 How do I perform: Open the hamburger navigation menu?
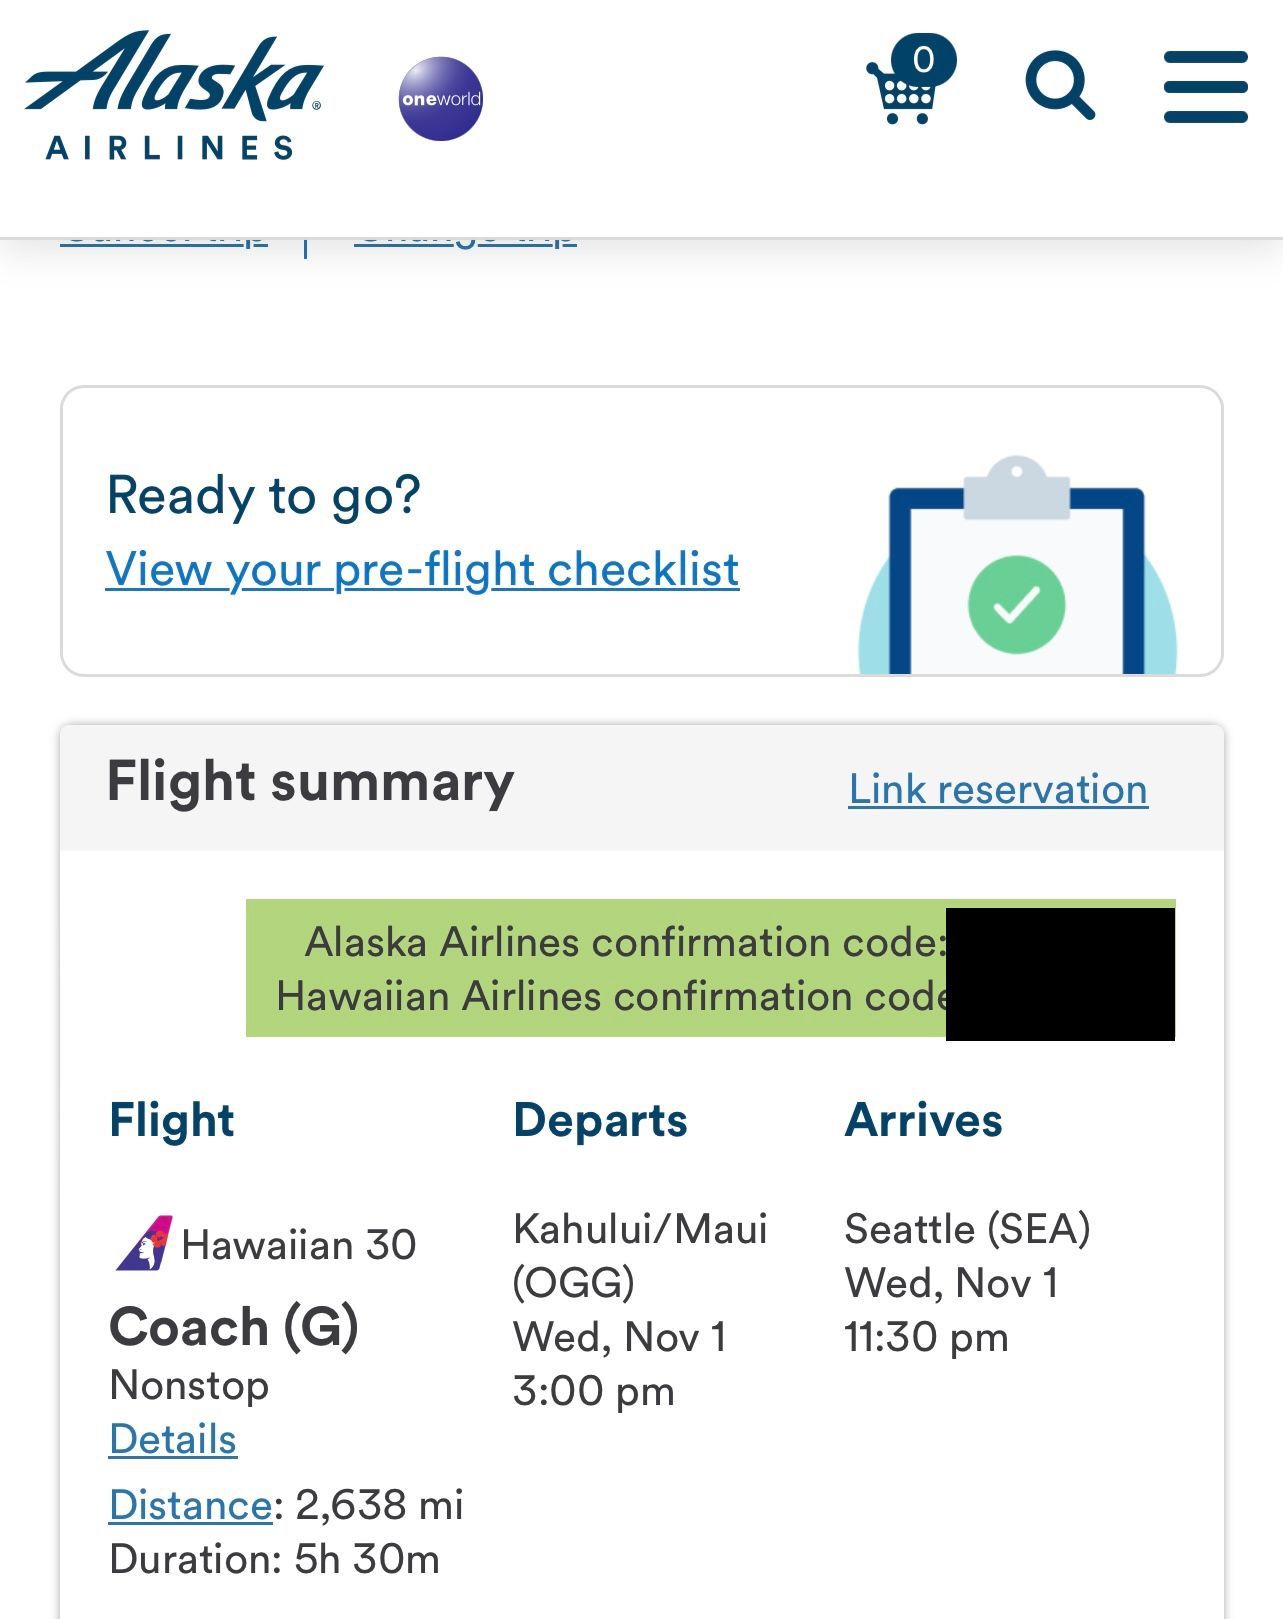pyautogui.click(x=1205, y=87)
